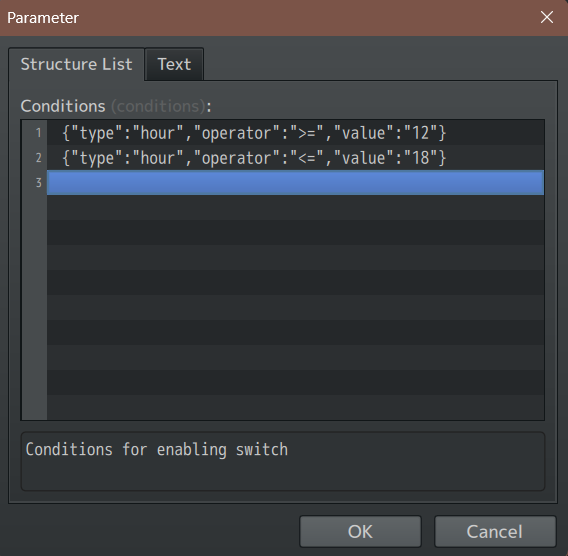This screenshot has height=556, width=568.
Task: Click the "value":"12" text in row 1
Action: pyautogui.click(x=385, y=133)
